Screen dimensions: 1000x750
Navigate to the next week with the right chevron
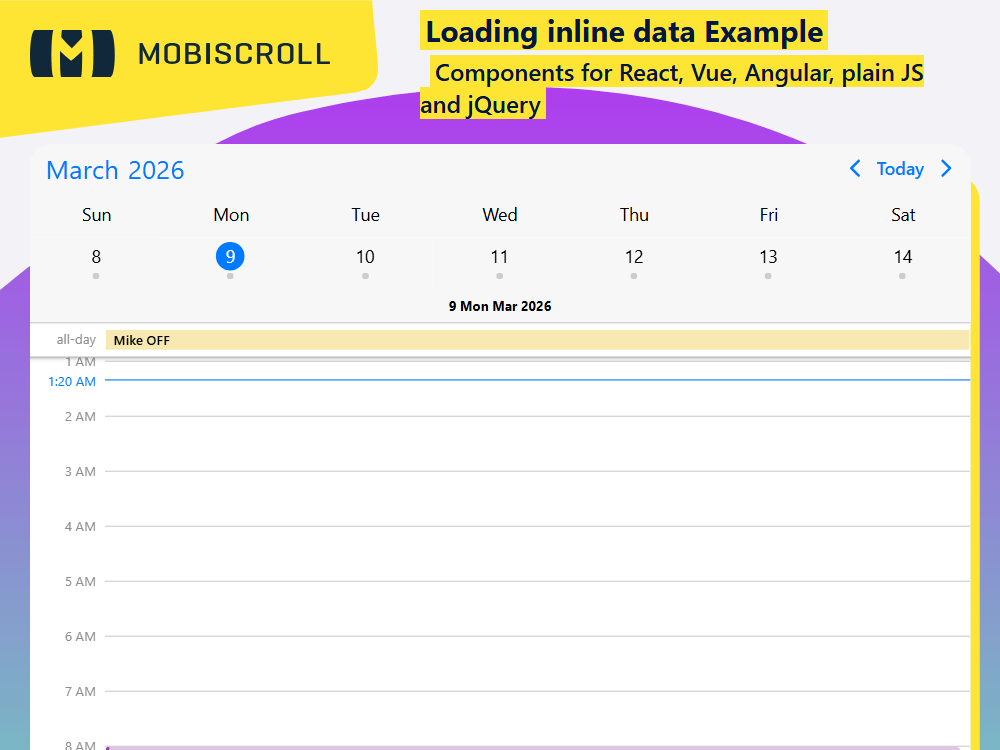point(946,169)
